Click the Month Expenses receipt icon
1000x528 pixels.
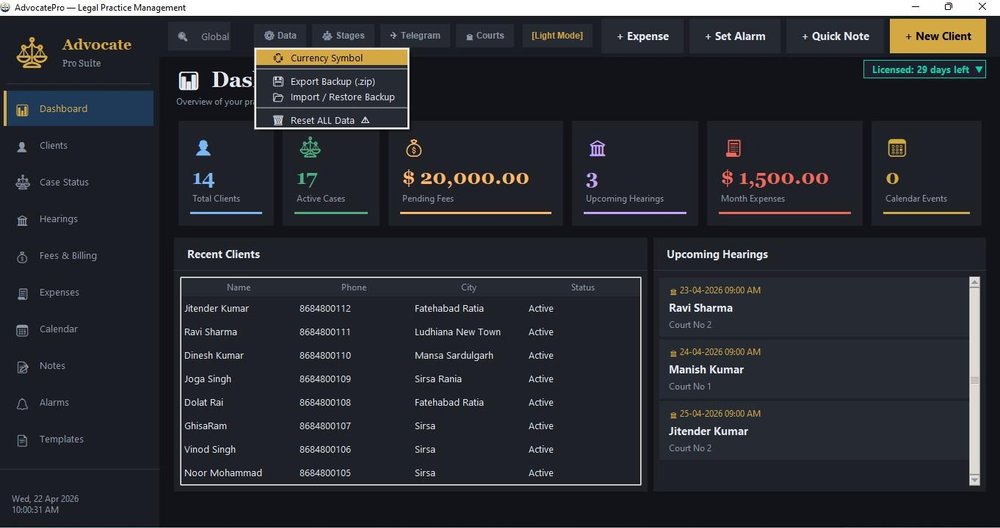(x=733, y=149)
